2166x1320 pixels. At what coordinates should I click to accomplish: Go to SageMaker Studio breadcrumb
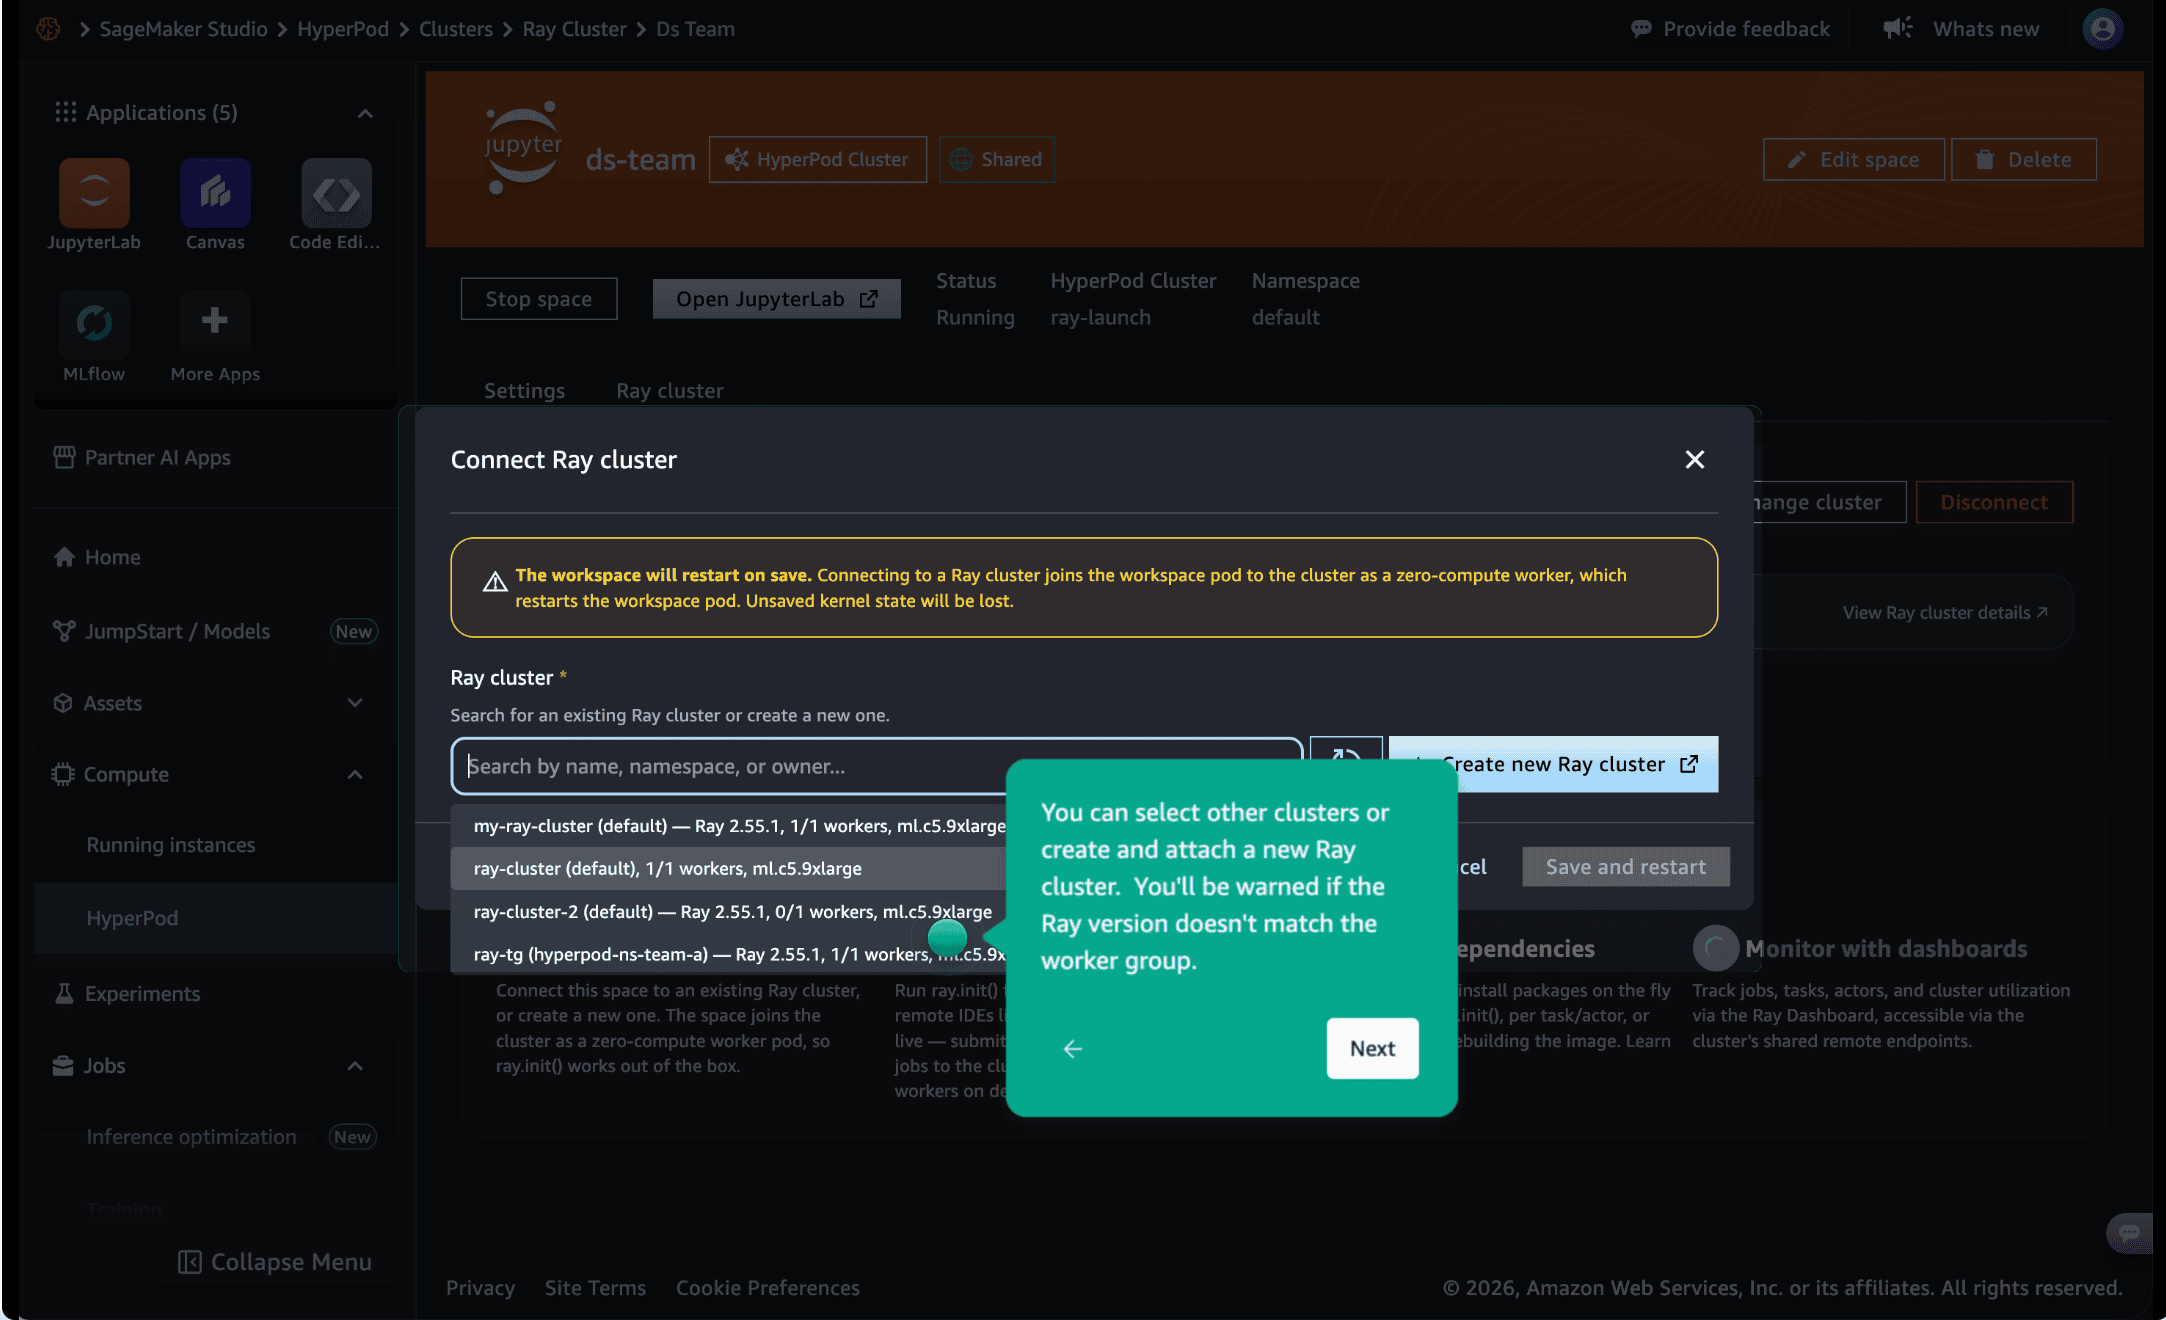coord(184,29)
